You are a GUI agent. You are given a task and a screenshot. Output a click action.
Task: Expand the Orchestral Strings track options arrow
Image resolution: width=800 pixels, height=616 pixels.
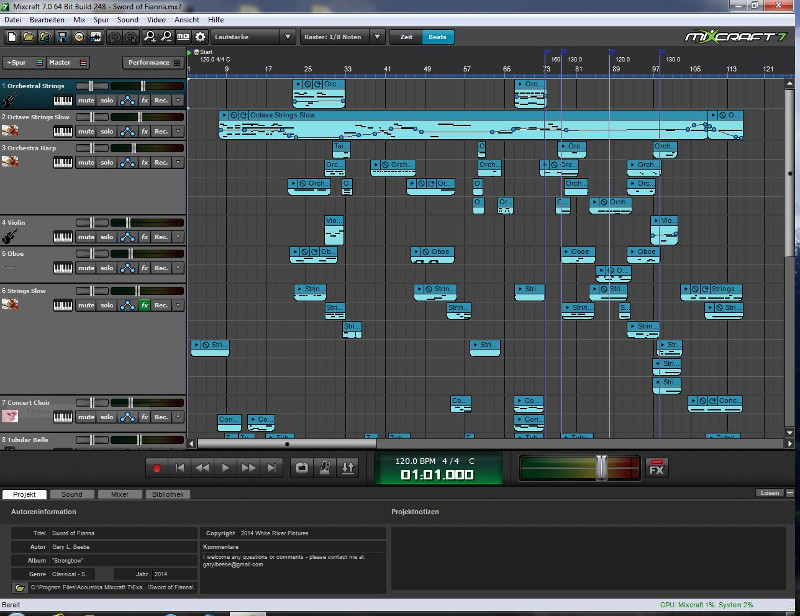point(178,101)
